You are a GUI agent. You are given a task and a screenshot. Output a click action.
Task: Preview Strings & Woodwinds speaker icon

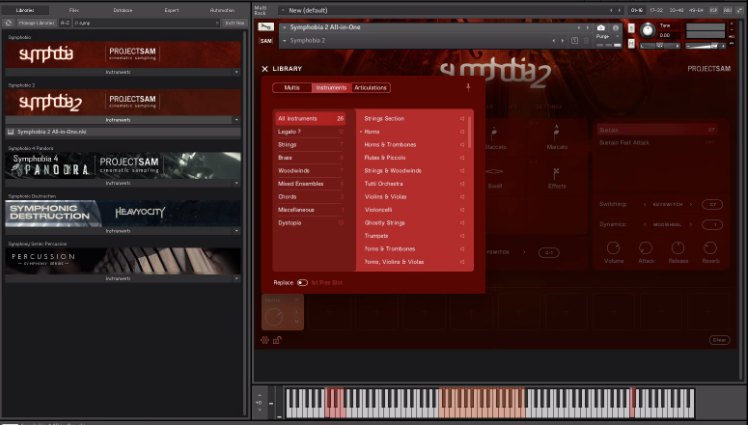pyautogui.click(x=462, y=171)
